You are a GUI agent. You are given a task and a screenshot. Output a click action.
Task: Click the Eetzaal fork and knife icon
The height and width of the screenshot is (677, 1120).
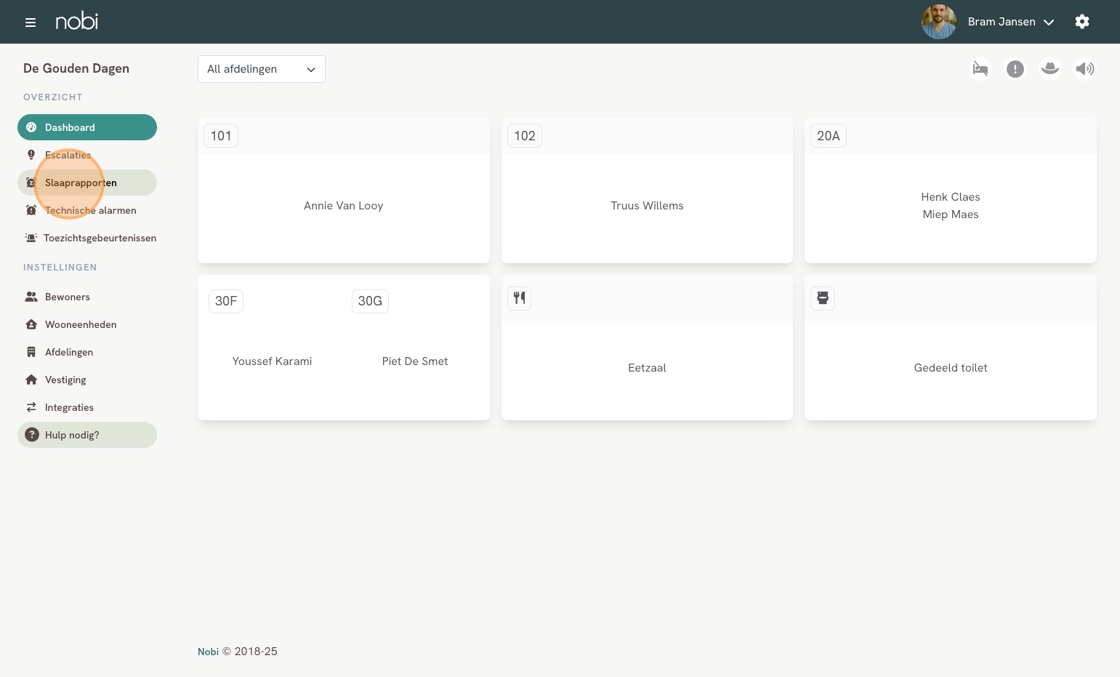(x=519, y=298)
